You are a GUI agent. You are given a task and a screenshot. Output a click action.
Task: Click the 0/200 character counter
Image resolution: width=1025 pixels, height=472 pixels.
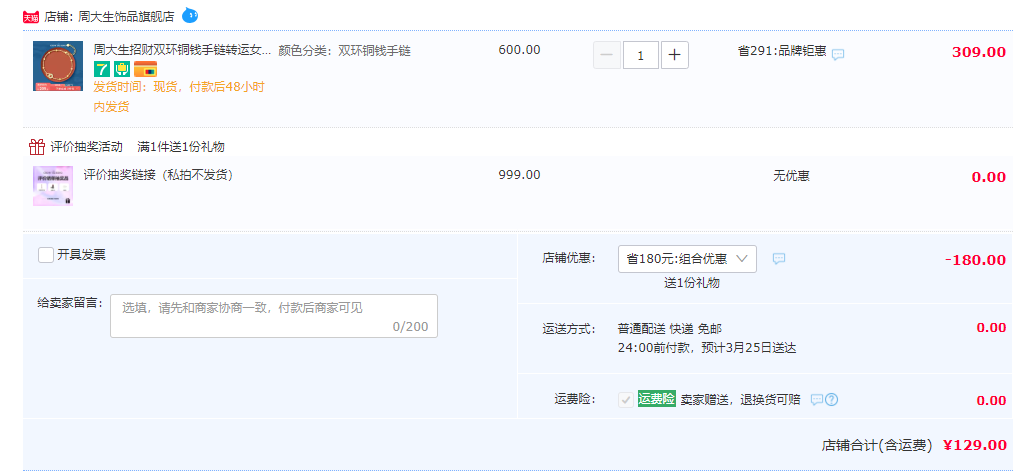411,326
